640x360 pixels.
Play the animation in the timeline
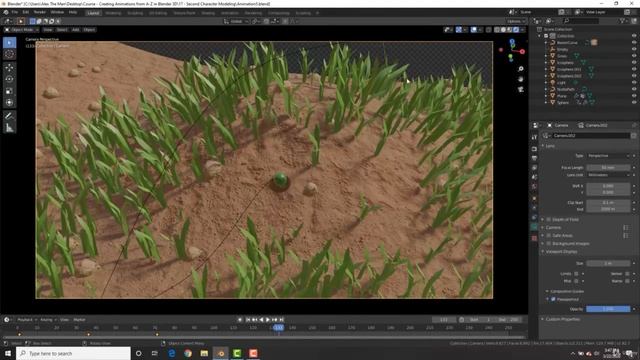(x=268, y=320)
